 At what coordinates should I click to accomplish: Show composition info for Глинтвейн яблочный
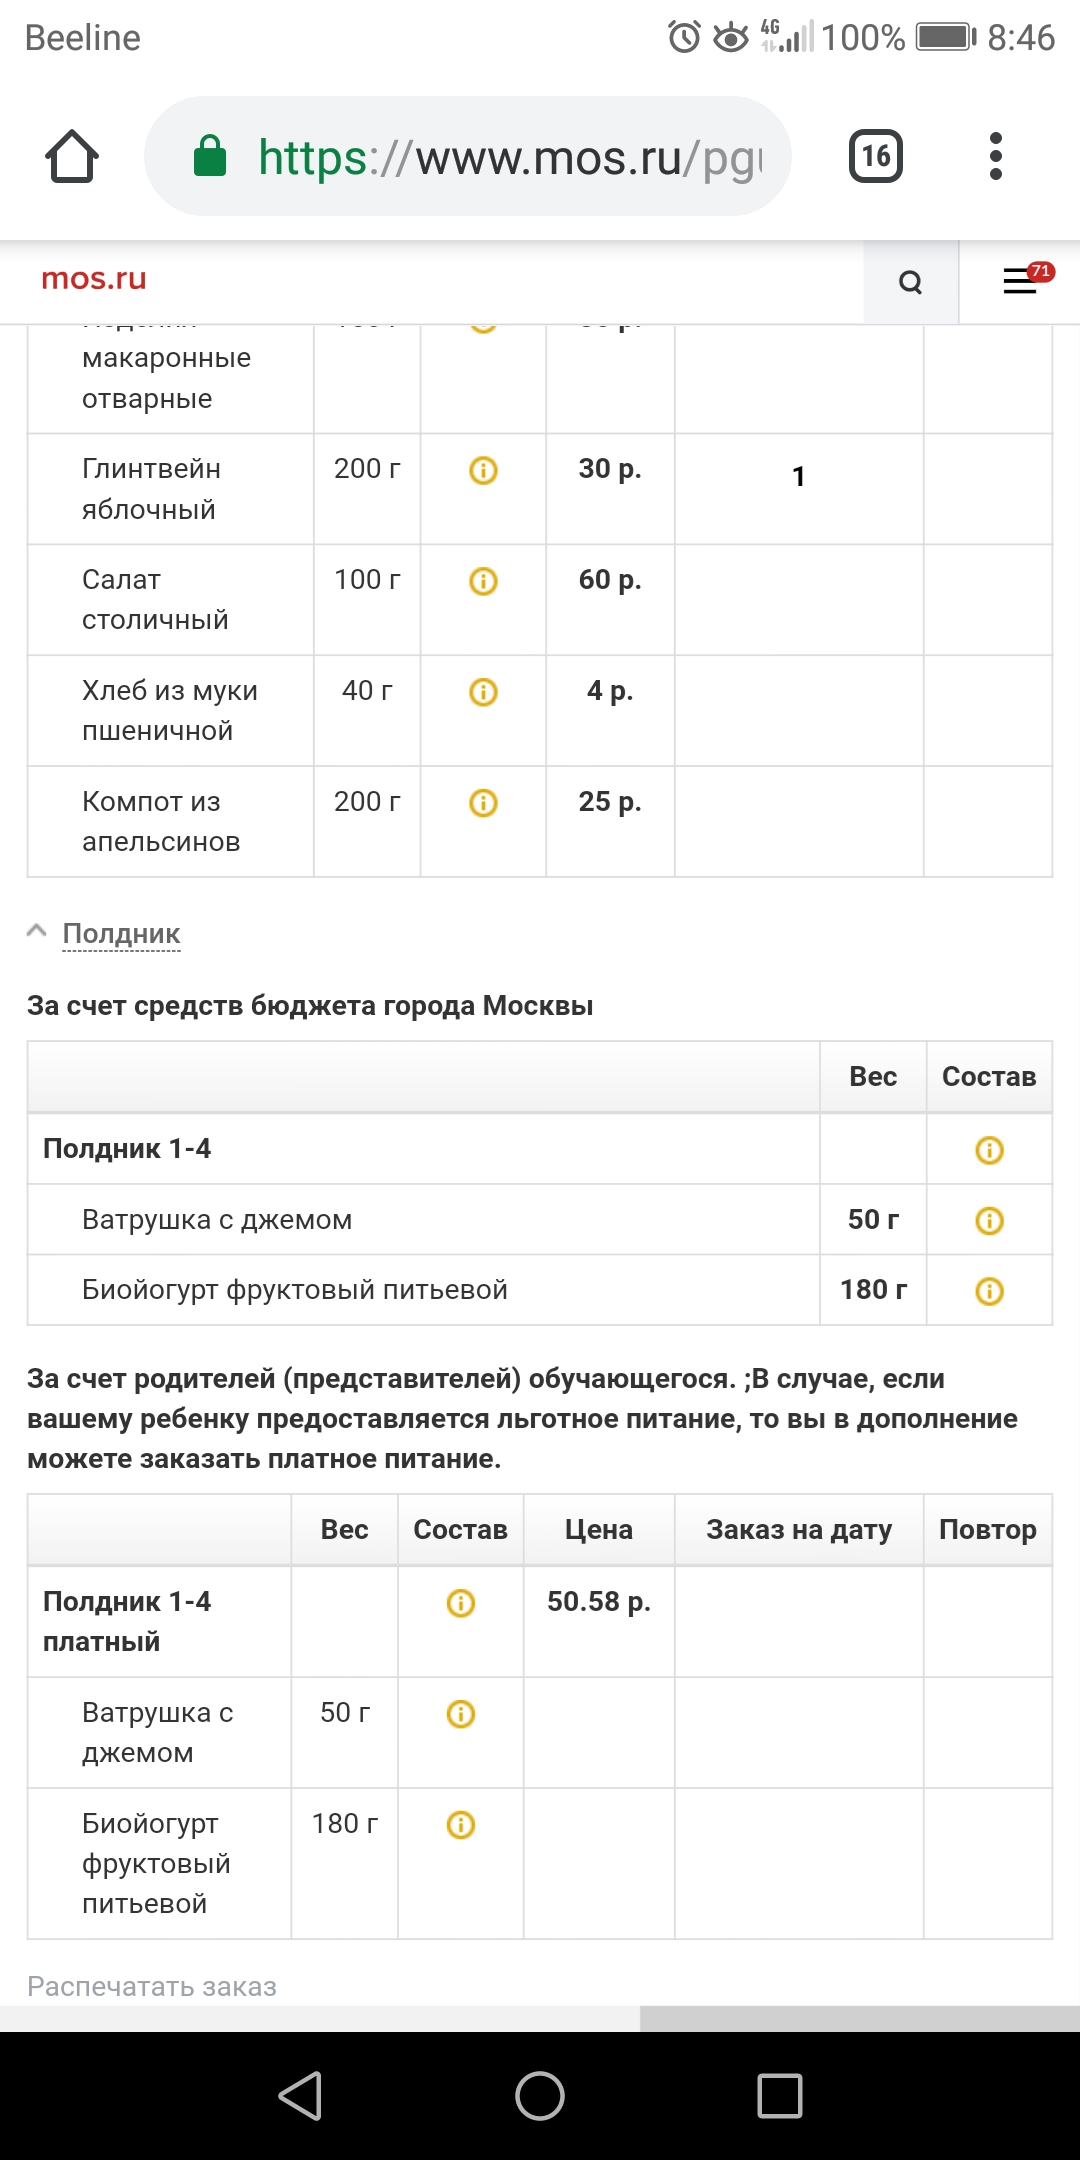pyautogui.click(x=483, y=470)
